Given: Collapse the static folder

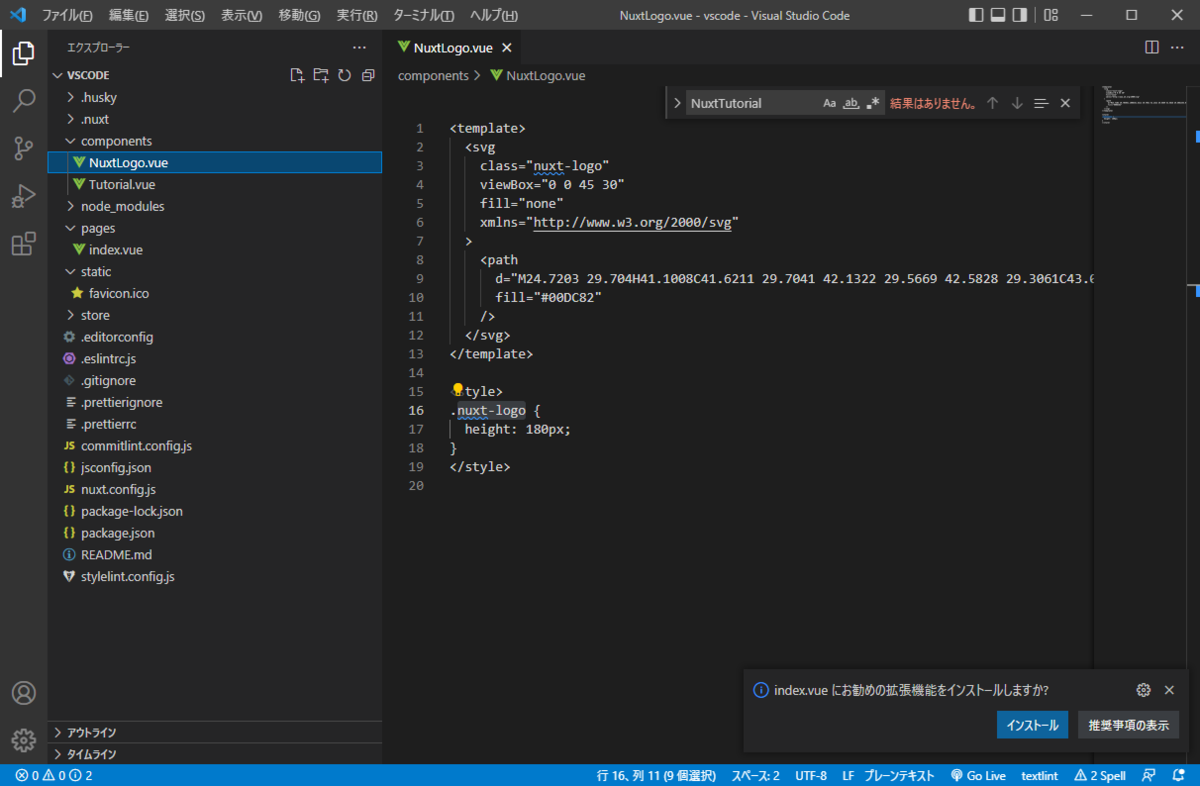Looking at the screenshot, I should coord(214,271).
